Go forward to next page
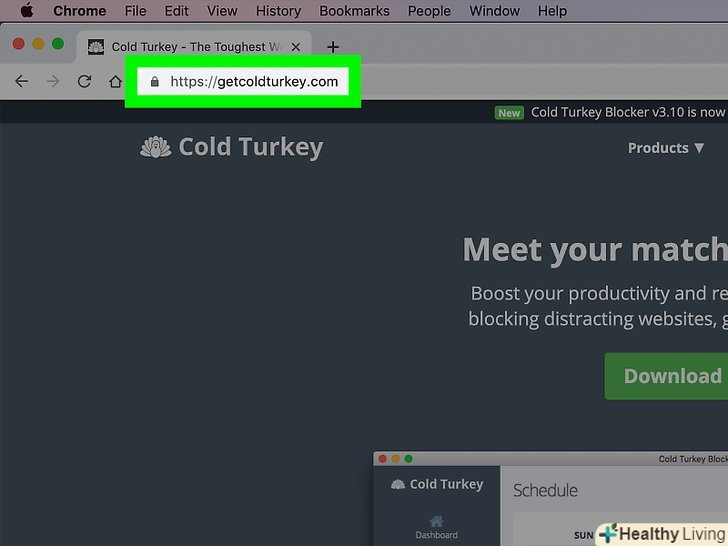The height and width of the screenshot is (546, 728). coord(53,82)
